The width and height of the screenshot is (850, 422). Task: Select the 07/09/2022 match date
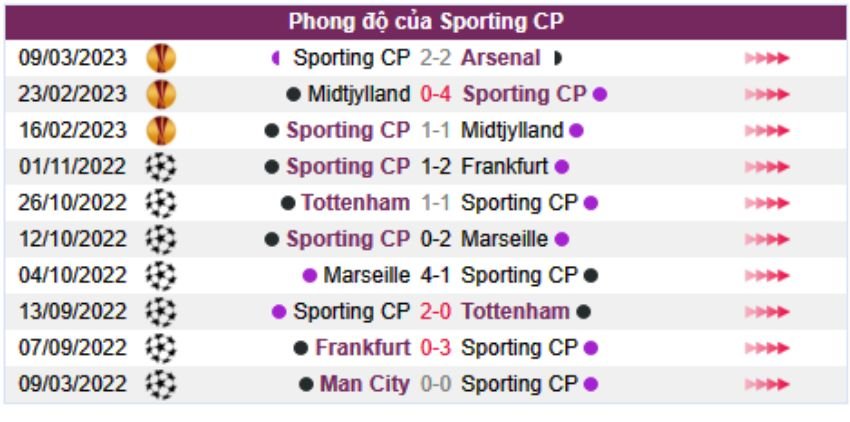(x=73, y=348)
